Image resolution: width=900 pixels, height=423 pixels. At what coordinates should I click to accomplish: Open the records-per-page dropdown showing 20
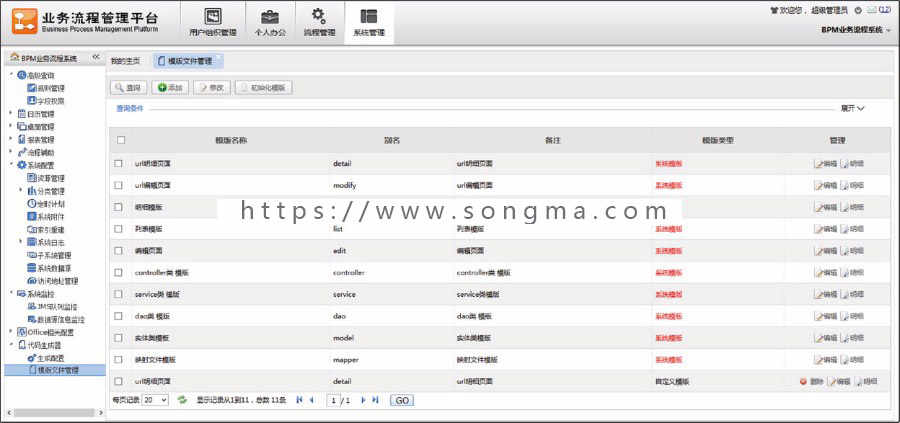[155, 400]
